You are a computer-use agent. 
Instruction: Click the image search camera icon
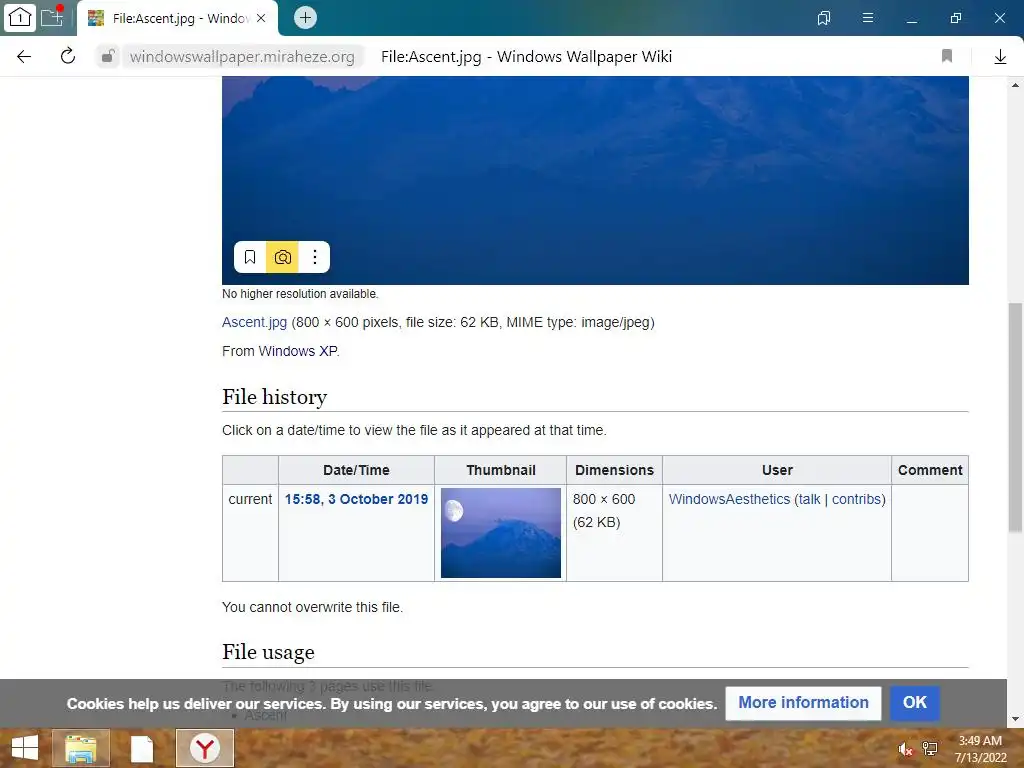click(282, 257)
